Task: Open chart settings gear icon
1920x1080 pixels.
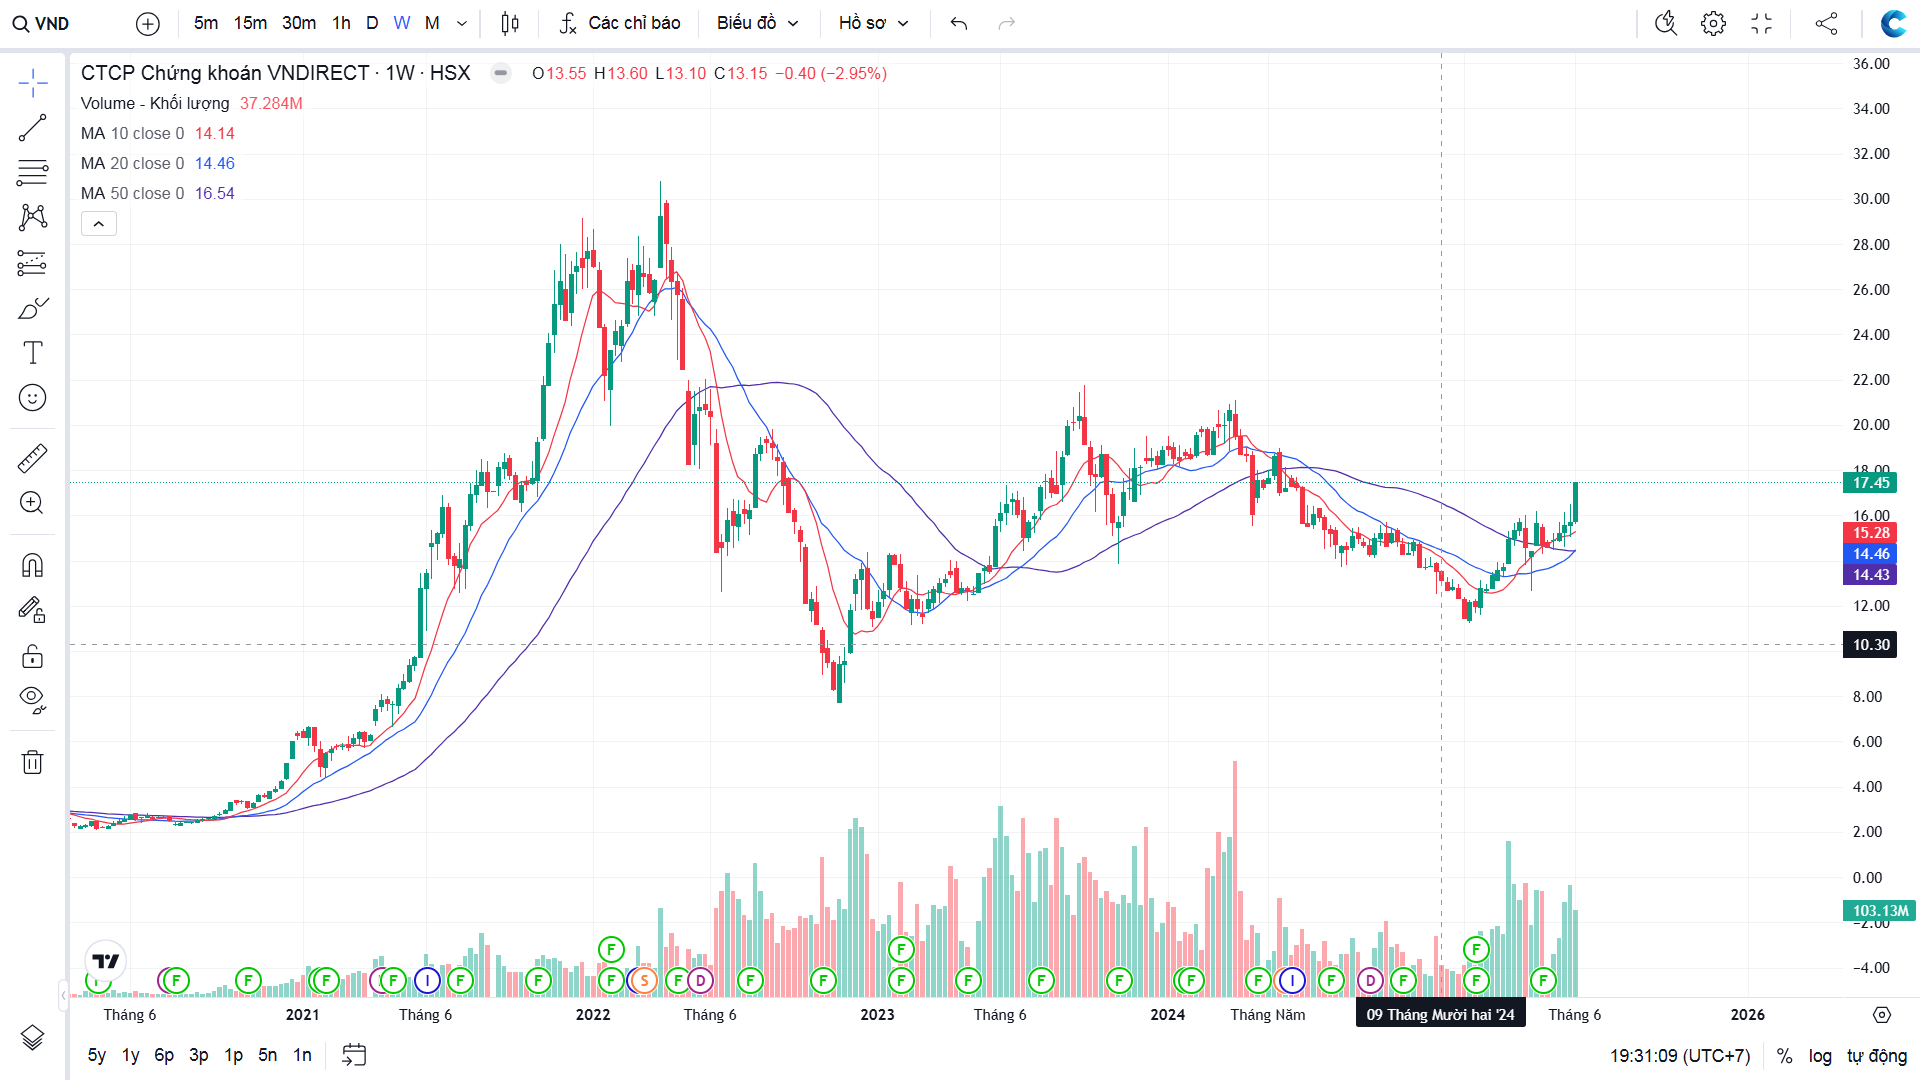Action: coord(1713,23)
